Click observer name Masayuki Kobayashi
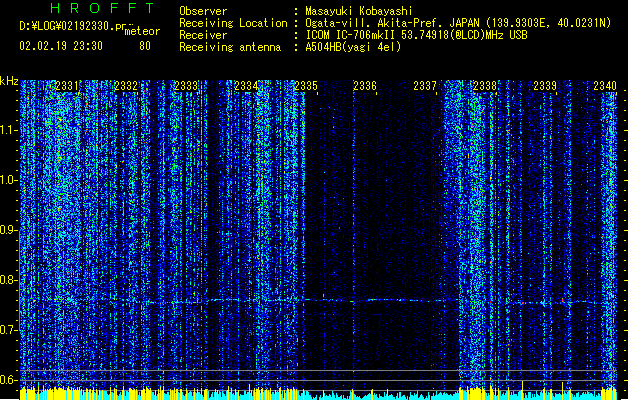 point(359,11)
